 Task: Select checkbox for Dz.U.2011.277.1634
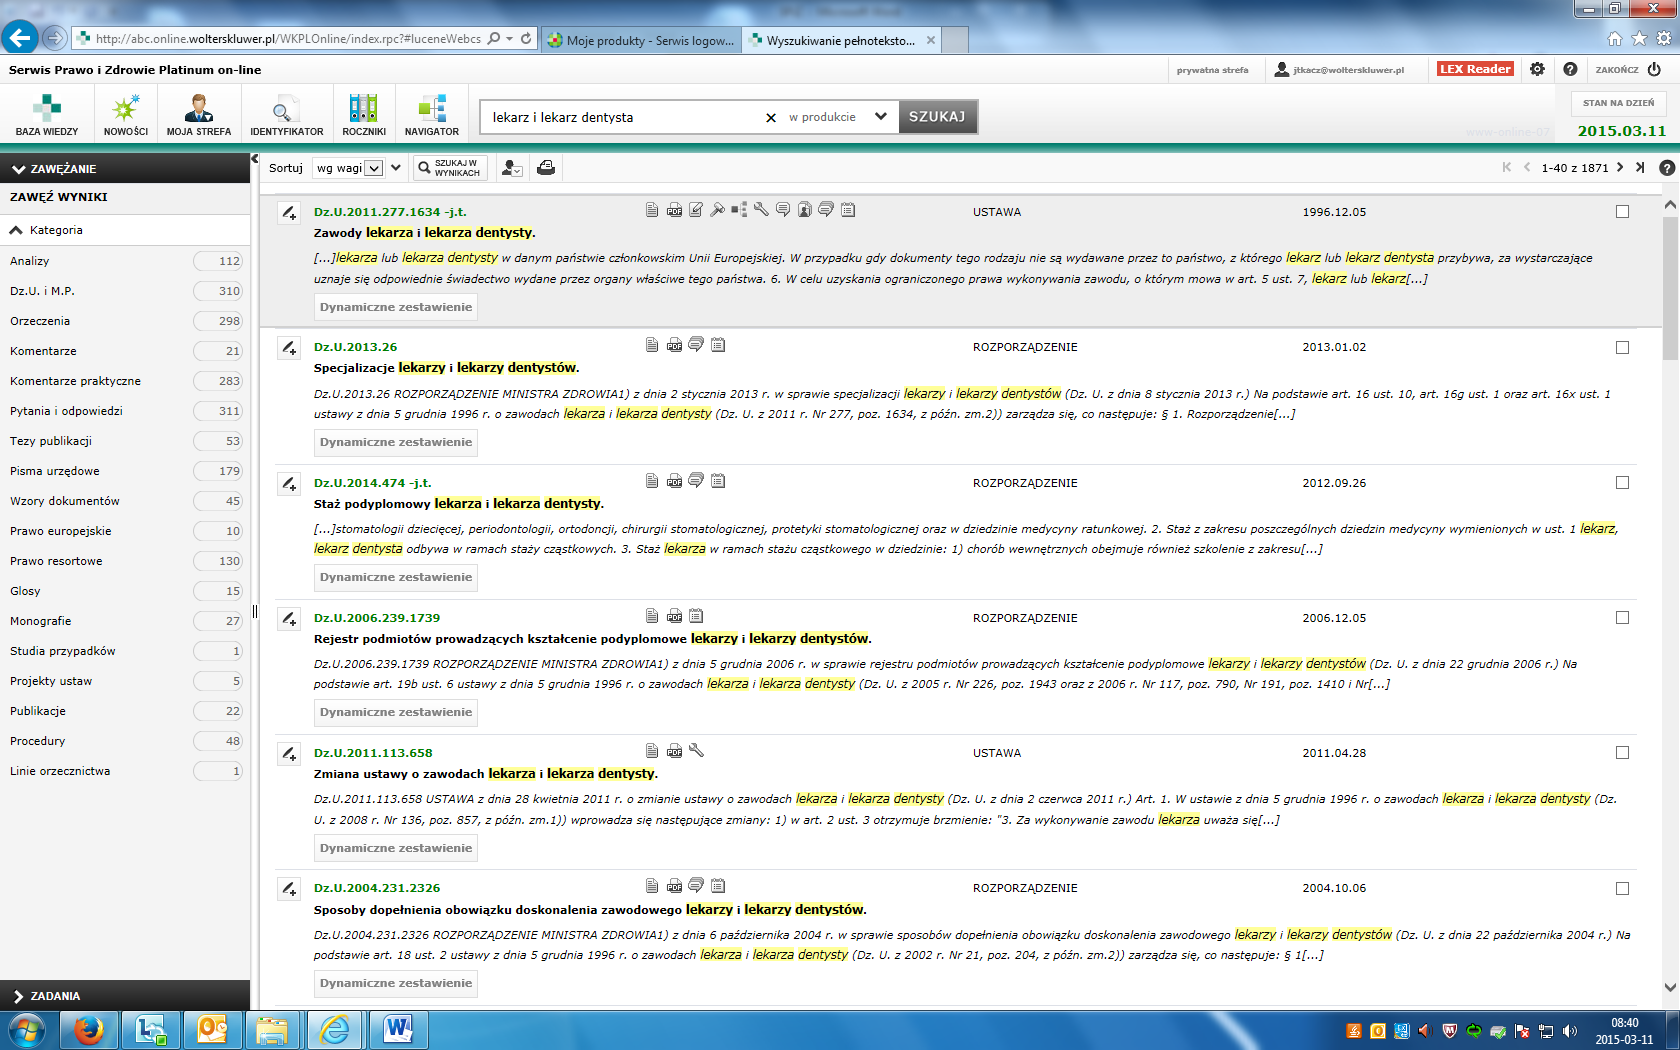[1622, 212]
